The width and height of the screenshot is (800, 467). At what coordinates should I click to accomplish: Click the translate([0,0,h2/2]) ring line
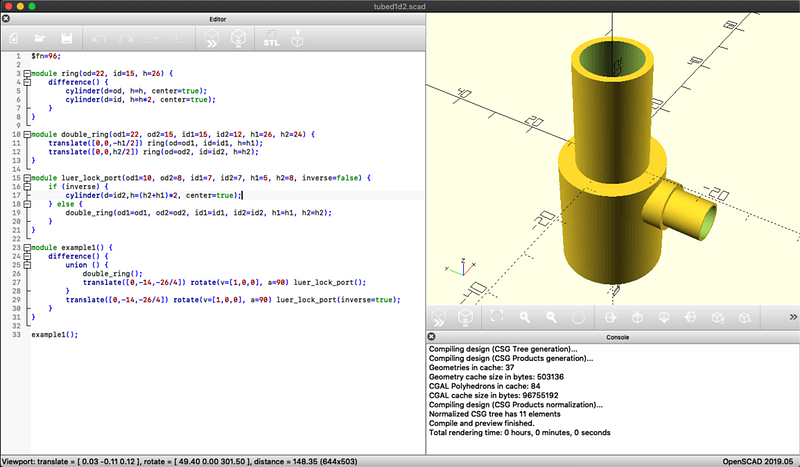click(x=154, y=152)
